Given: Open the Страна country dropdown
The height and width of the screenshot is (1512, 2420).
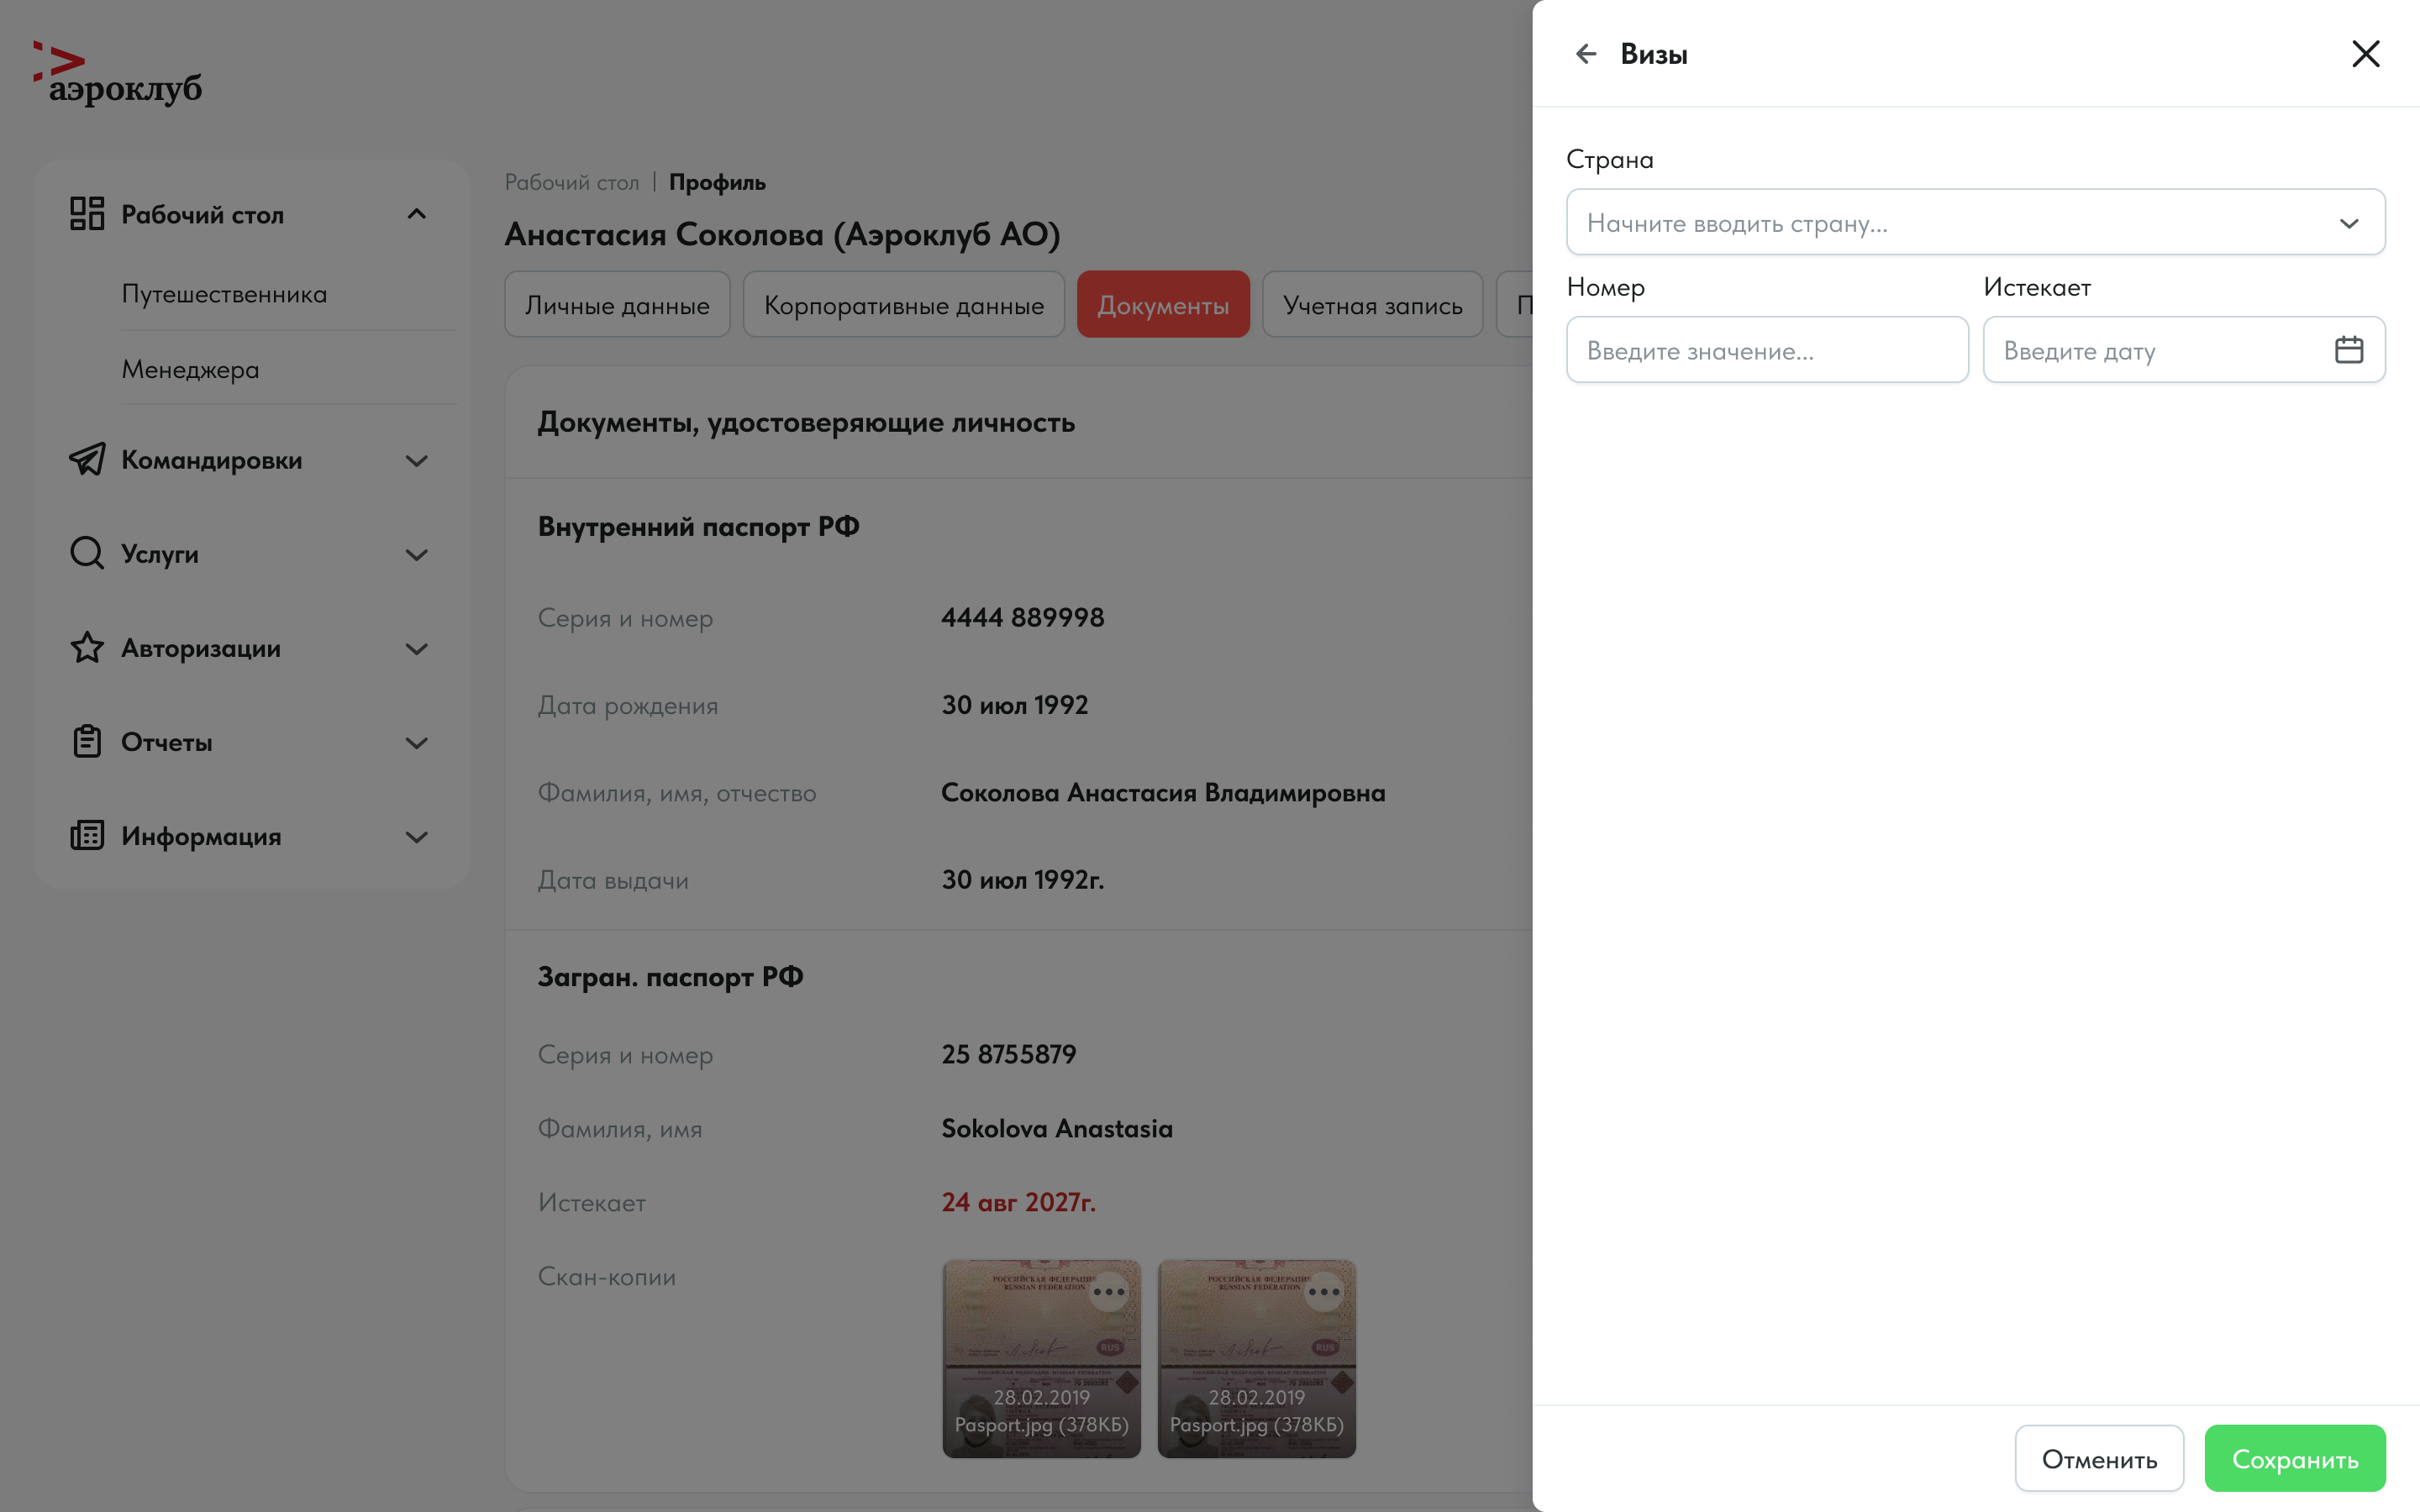Looking at the screenshot, I should pyautogui.click(x=1975, y=223).
